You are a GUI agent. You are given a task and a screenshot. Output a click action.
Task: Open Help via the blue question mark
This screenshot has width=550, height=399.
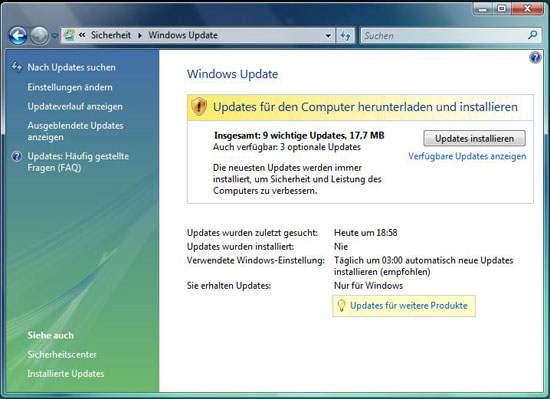click(535, 57)
